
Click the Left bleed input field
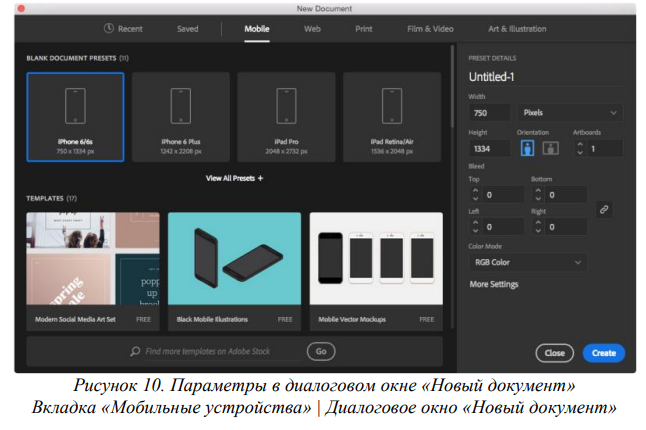[503, 227]
